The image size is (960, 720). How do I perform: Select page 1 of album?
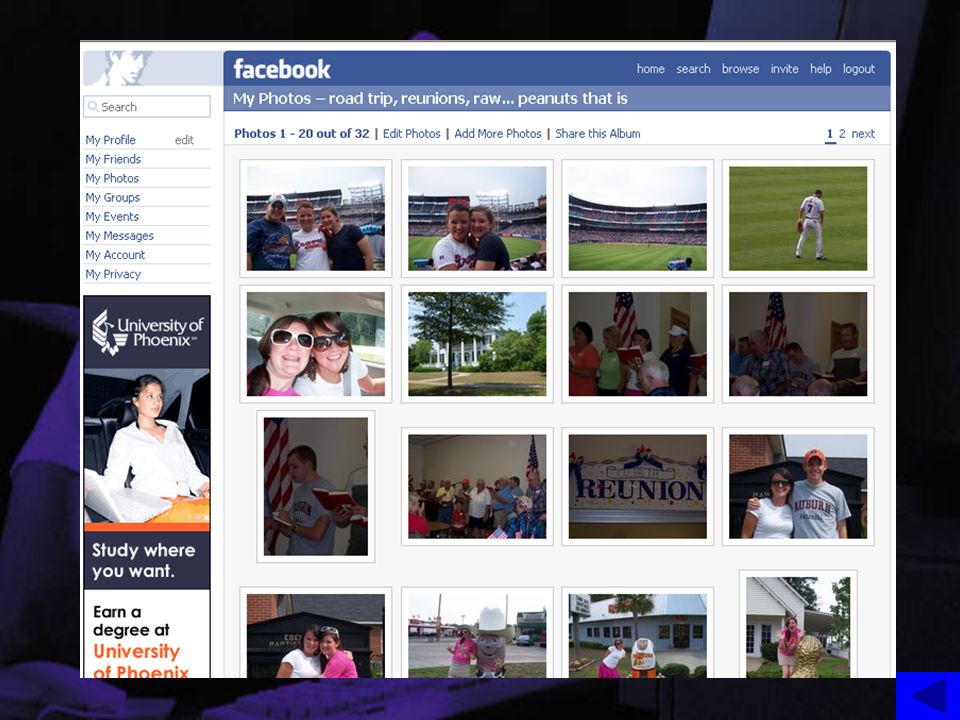[830, 134]
